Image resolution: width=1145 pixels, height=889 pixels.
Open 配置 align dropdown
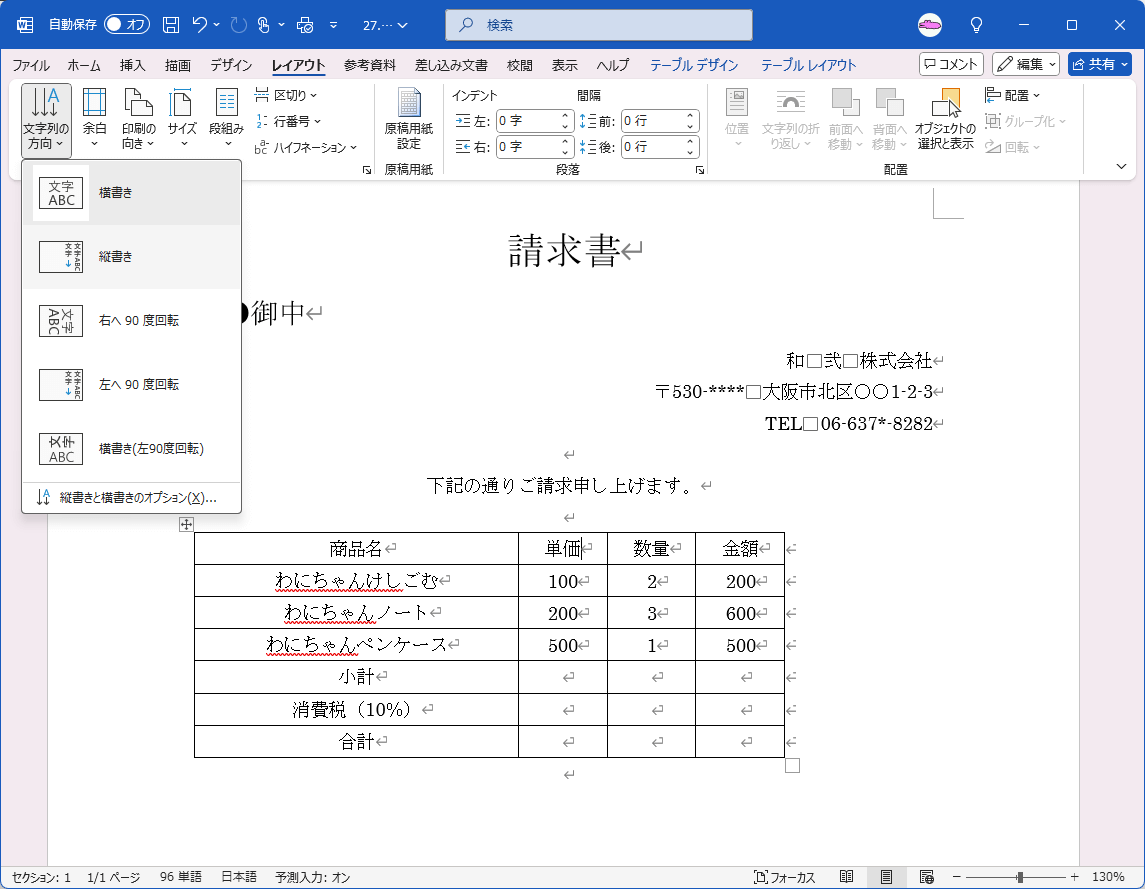coord(1012,95)
